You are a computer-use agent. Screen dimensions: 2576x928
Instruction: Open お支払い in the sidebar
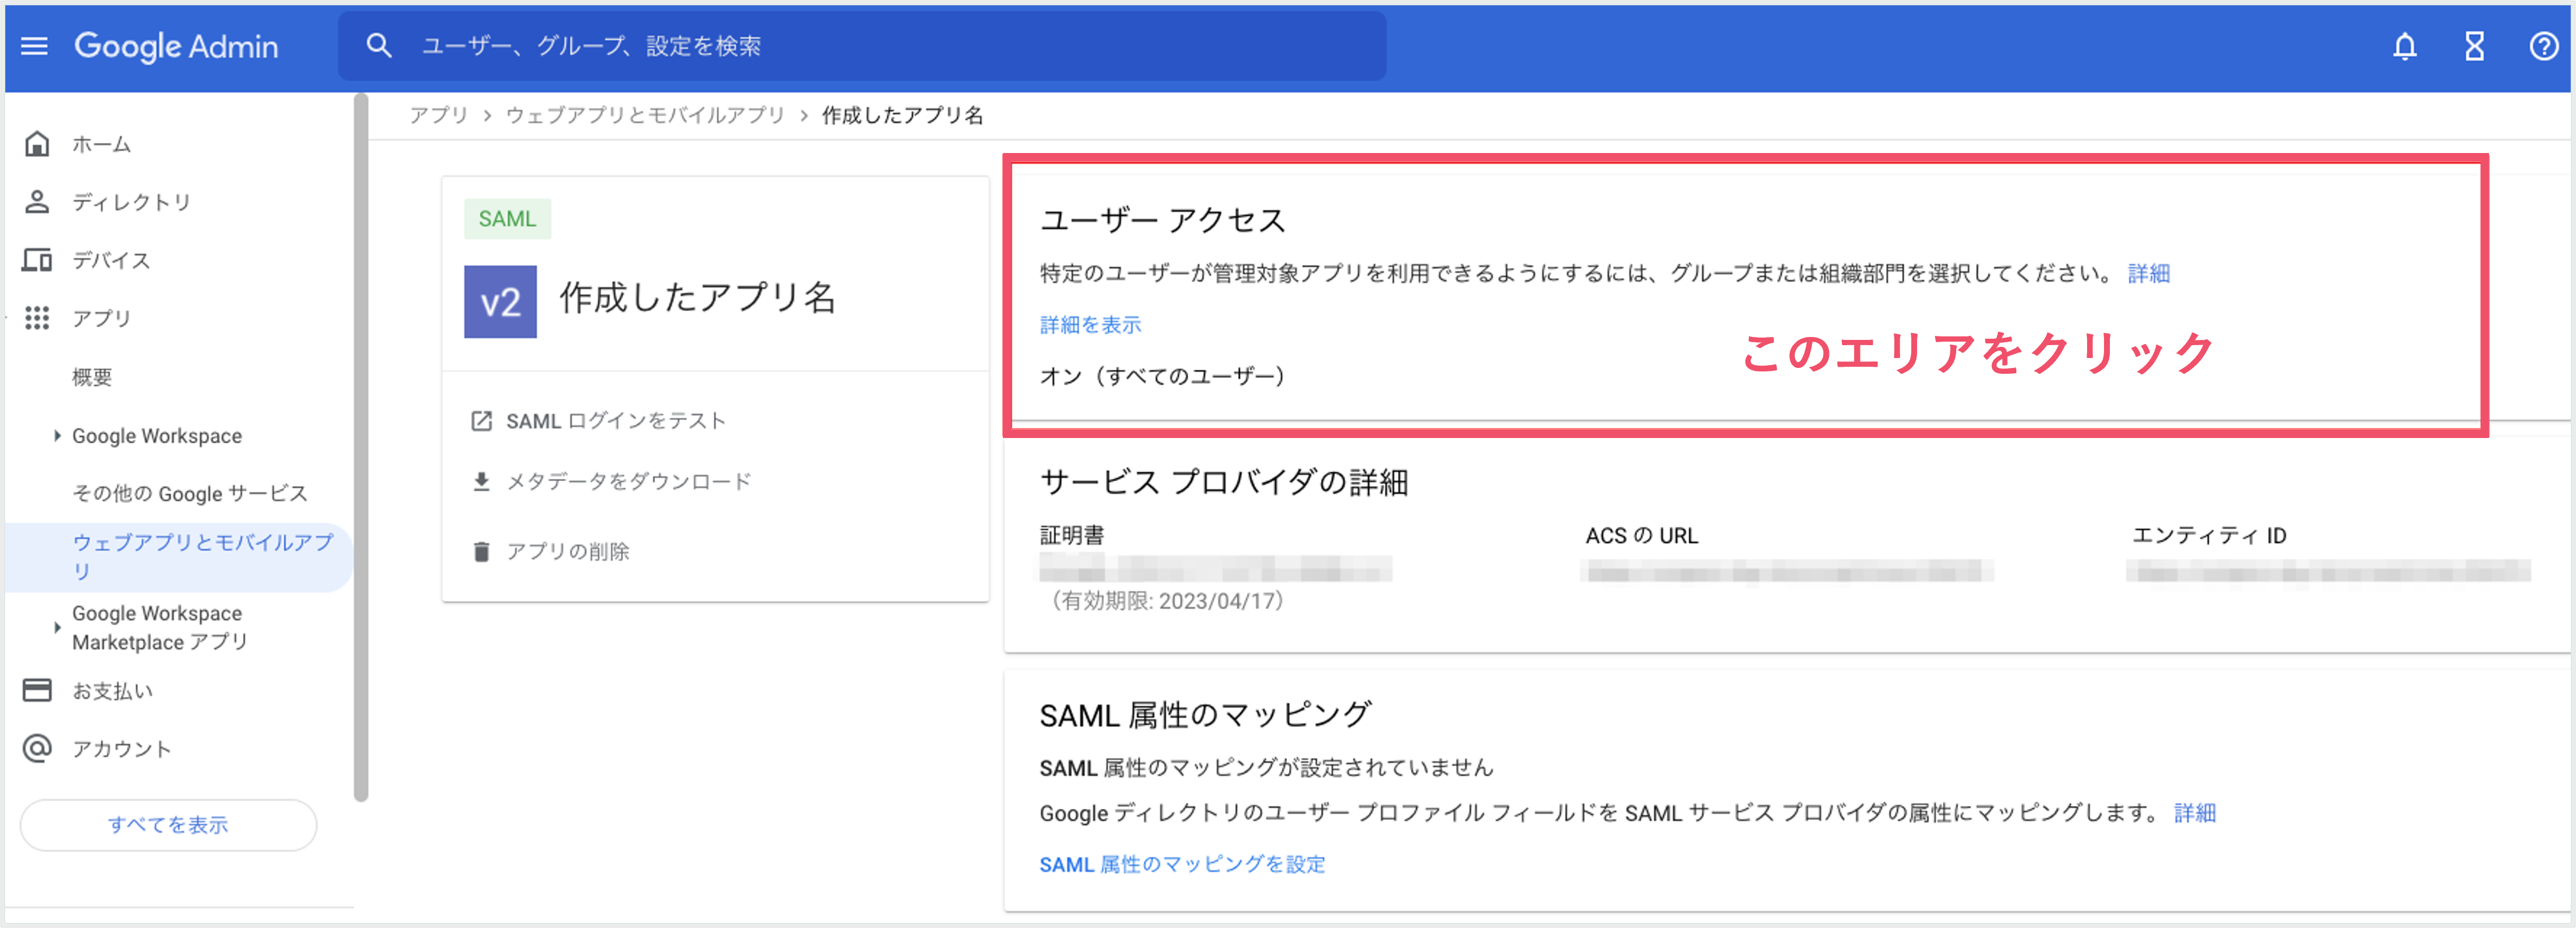point(112,690)
